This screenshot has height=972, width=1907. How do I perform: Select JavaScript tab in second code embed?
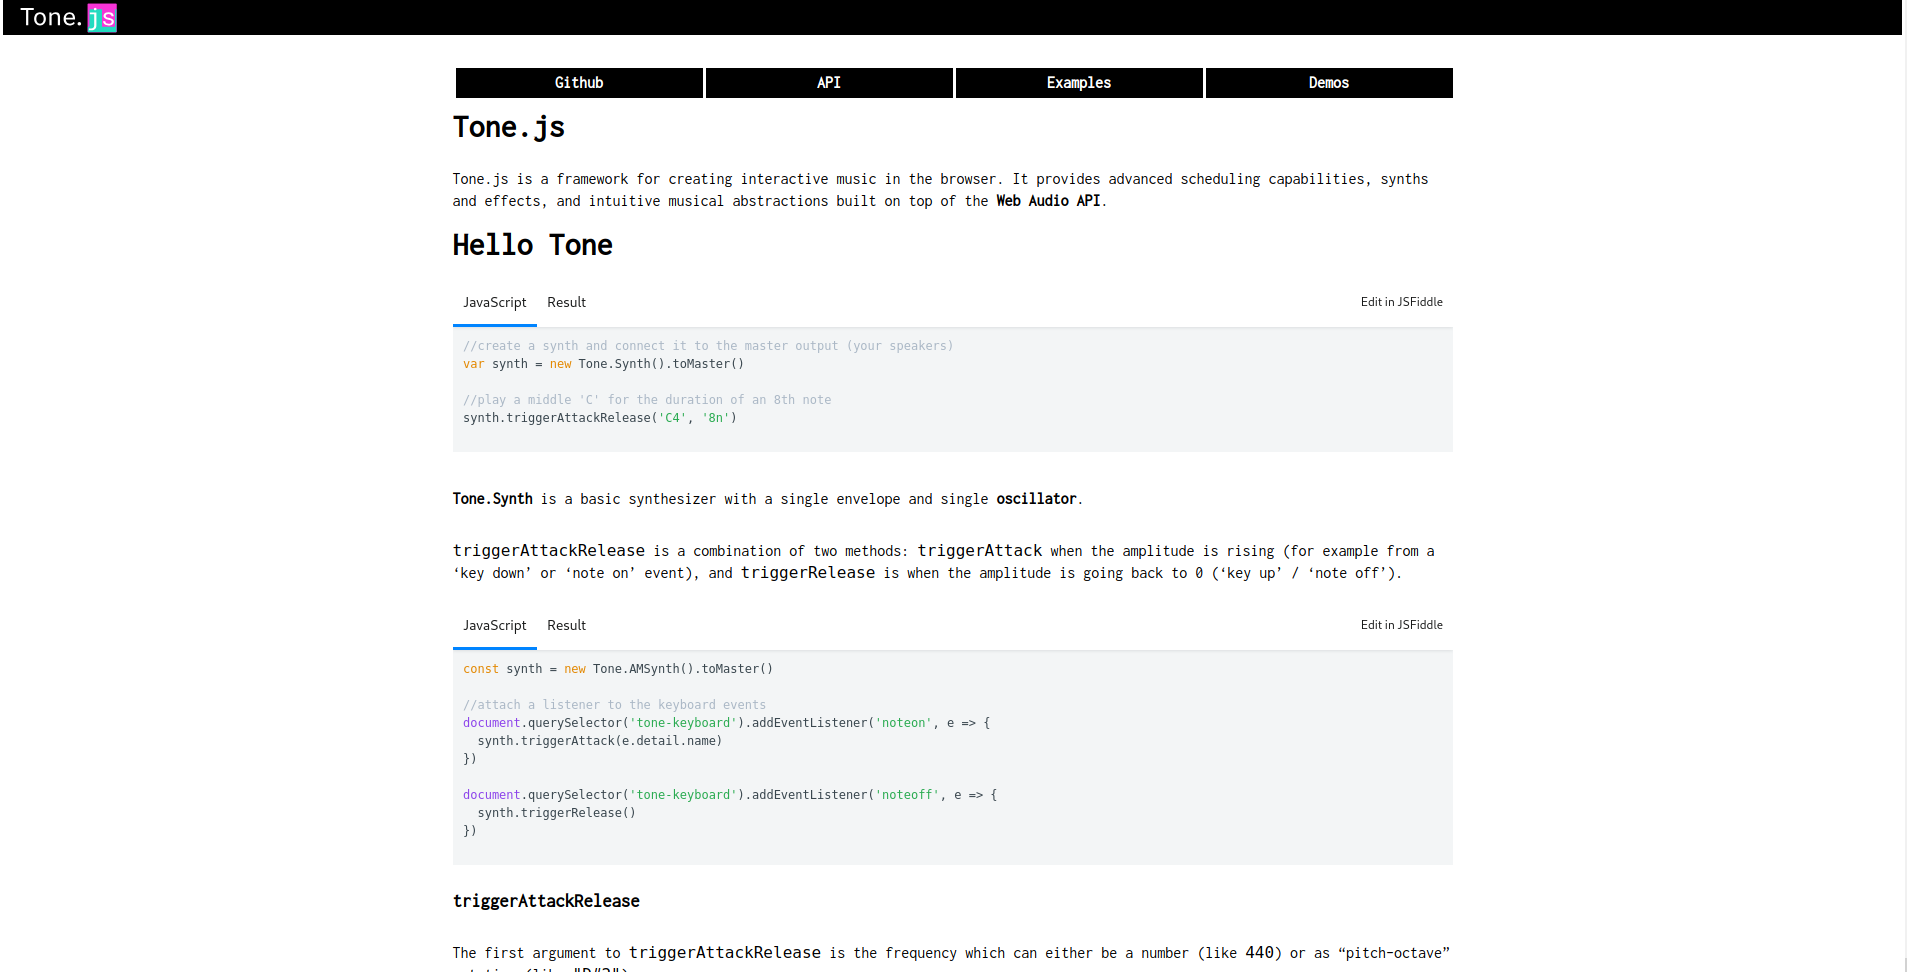click(x=494, y=626)
